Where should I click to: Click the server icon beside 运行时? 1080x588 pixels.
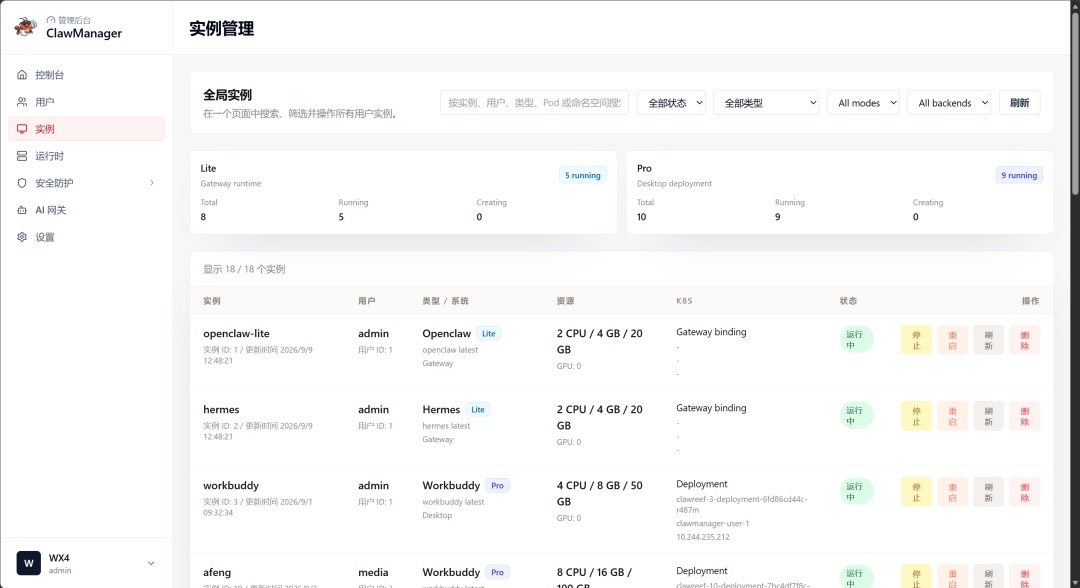[x=22, y=156]
